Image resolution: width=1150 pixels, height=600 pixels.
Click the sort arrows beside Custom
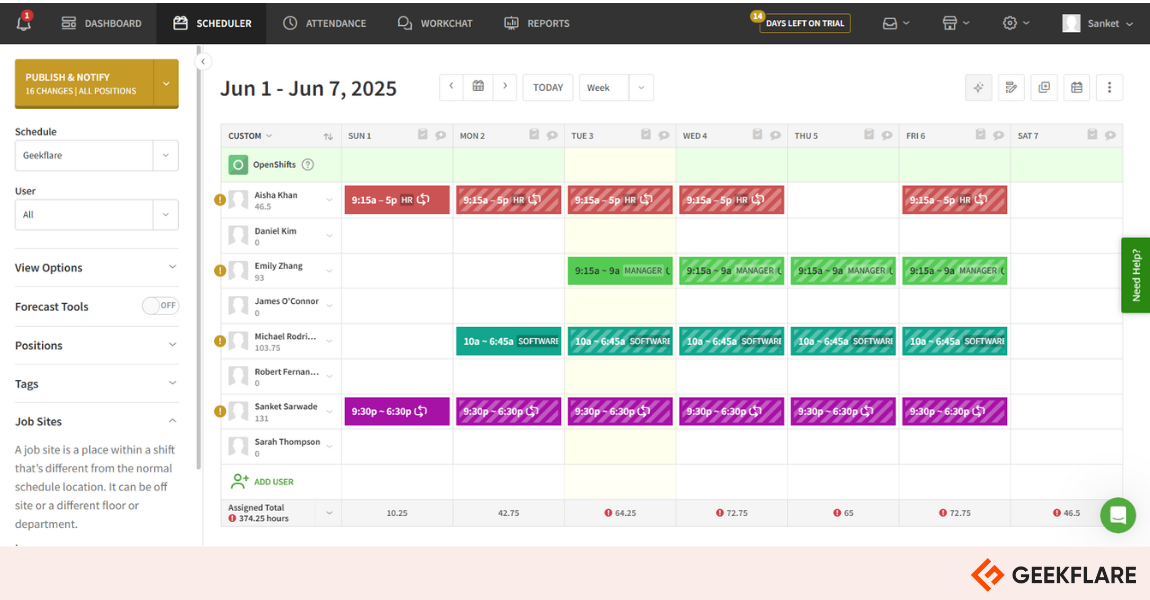click(328, 136)
